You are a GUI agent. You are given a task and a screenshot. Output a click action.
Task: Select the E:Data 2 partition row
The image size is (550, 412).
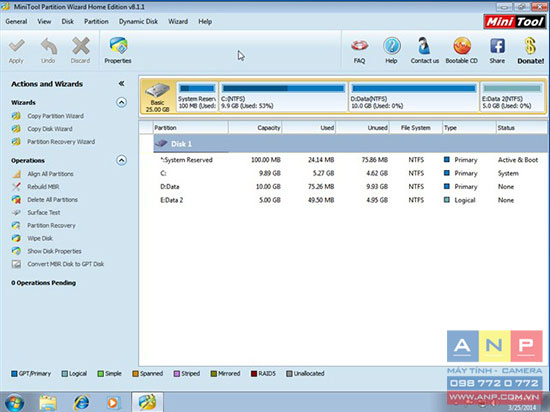[350, 200]
